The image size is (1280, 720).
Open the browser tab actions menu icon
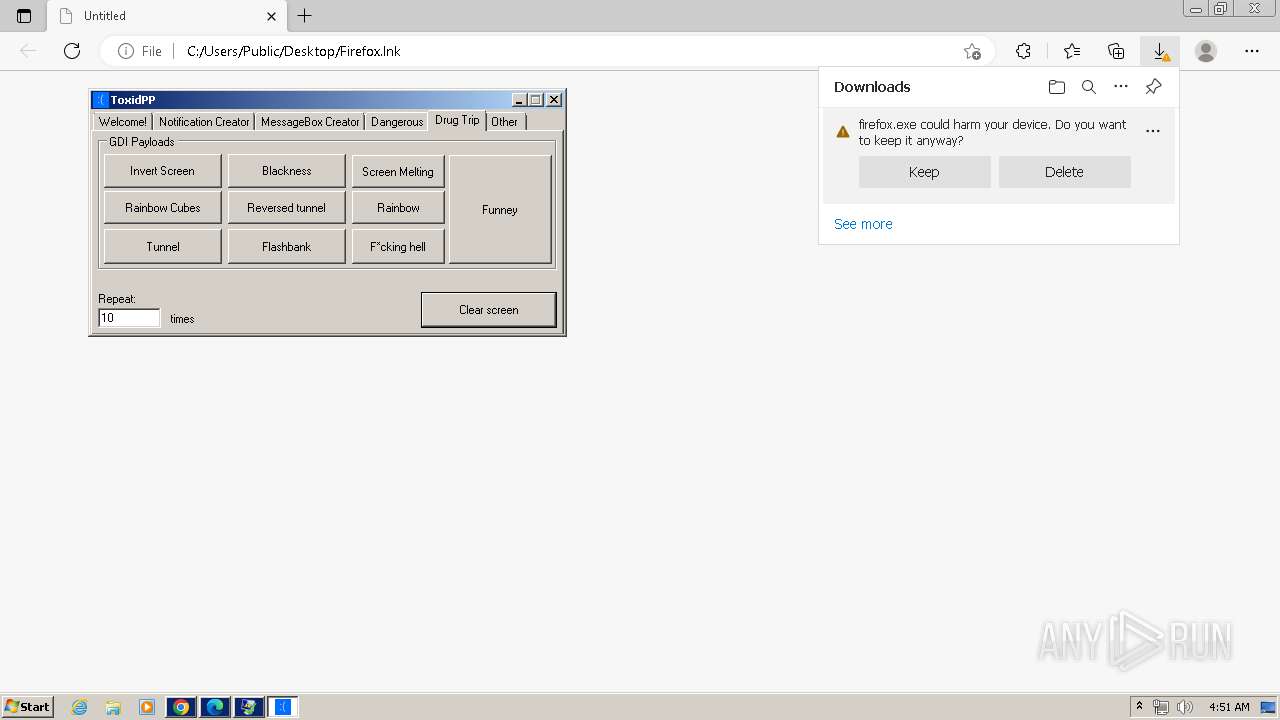pos(24,16)
